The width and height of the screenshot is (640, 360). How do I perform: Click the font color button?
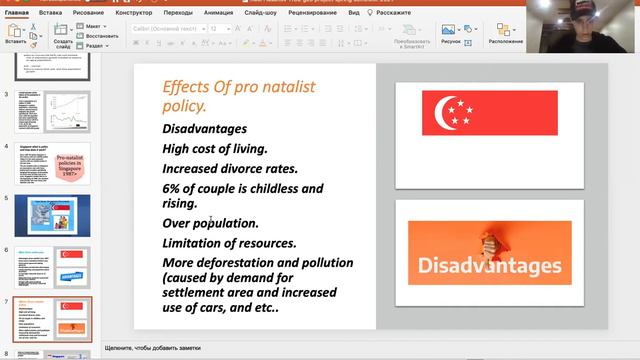[x=263, y=43]
